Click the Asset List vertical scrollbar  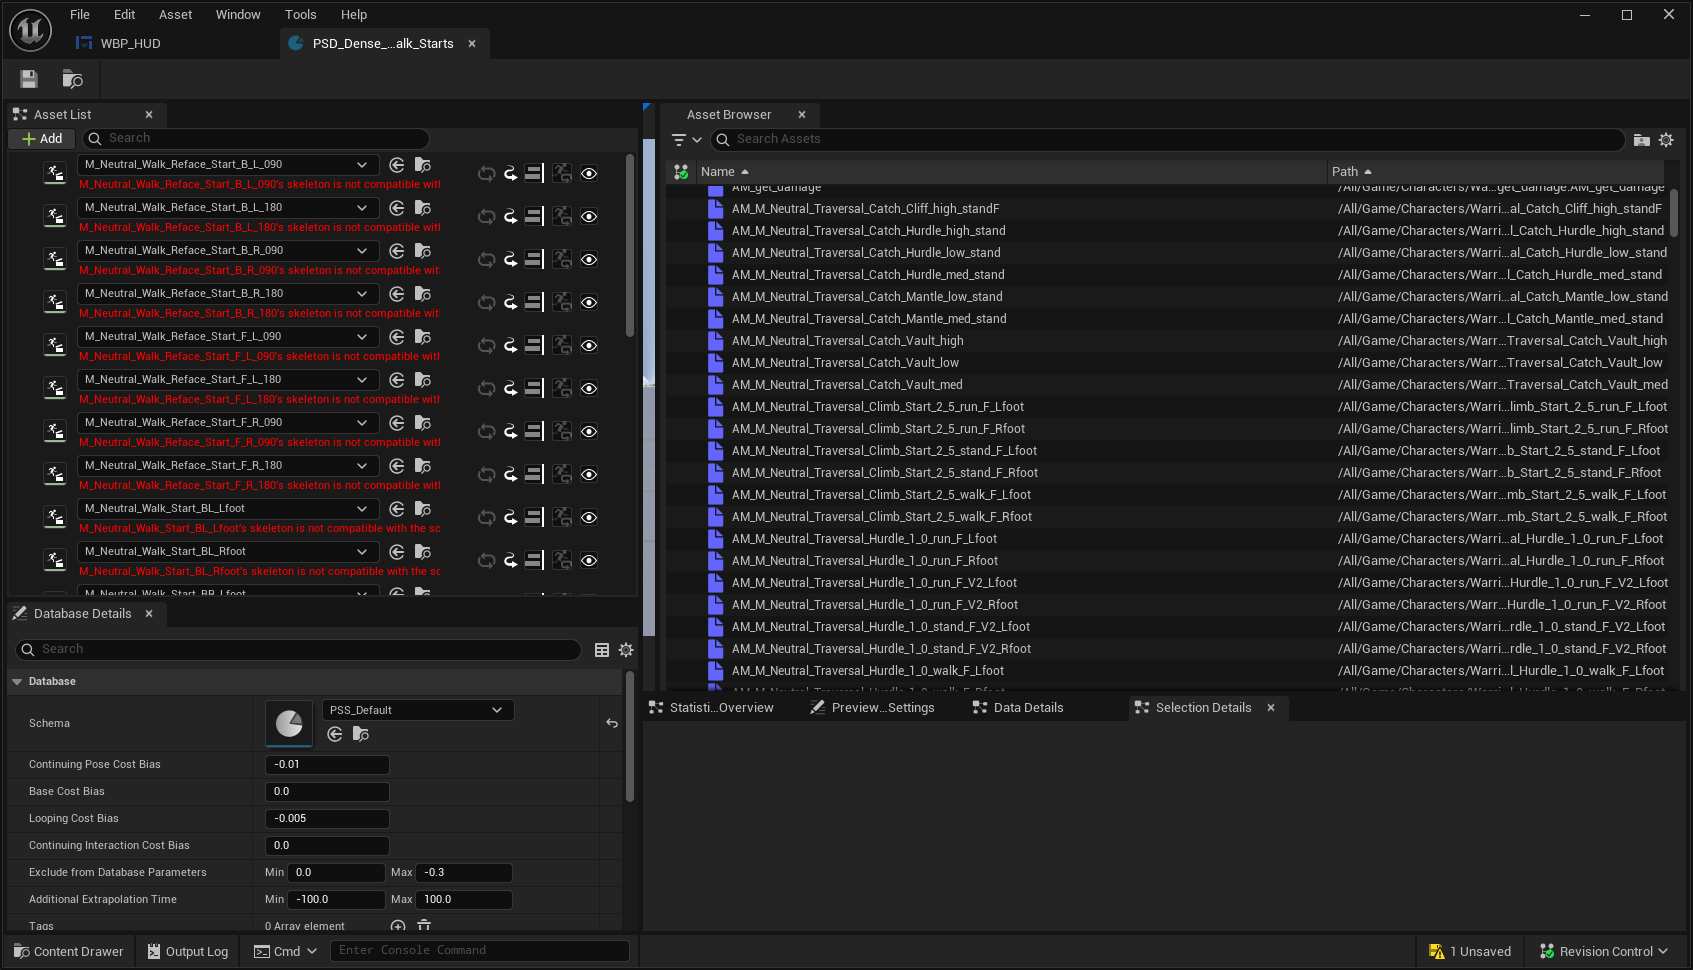pos(630,246)
